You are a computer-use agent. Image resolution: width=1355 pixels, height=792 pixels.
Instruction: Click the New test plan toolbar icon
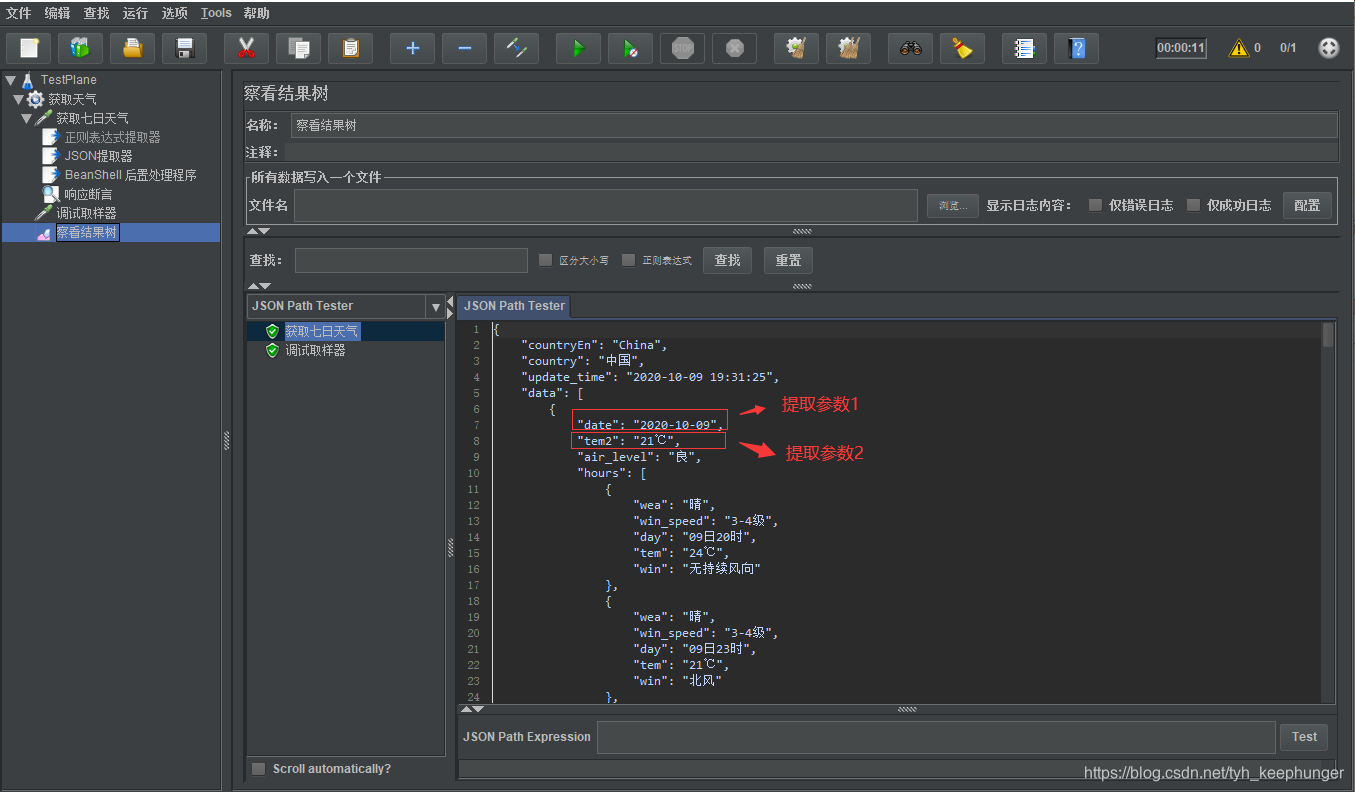pyautogui.click(x=29, y=48)
